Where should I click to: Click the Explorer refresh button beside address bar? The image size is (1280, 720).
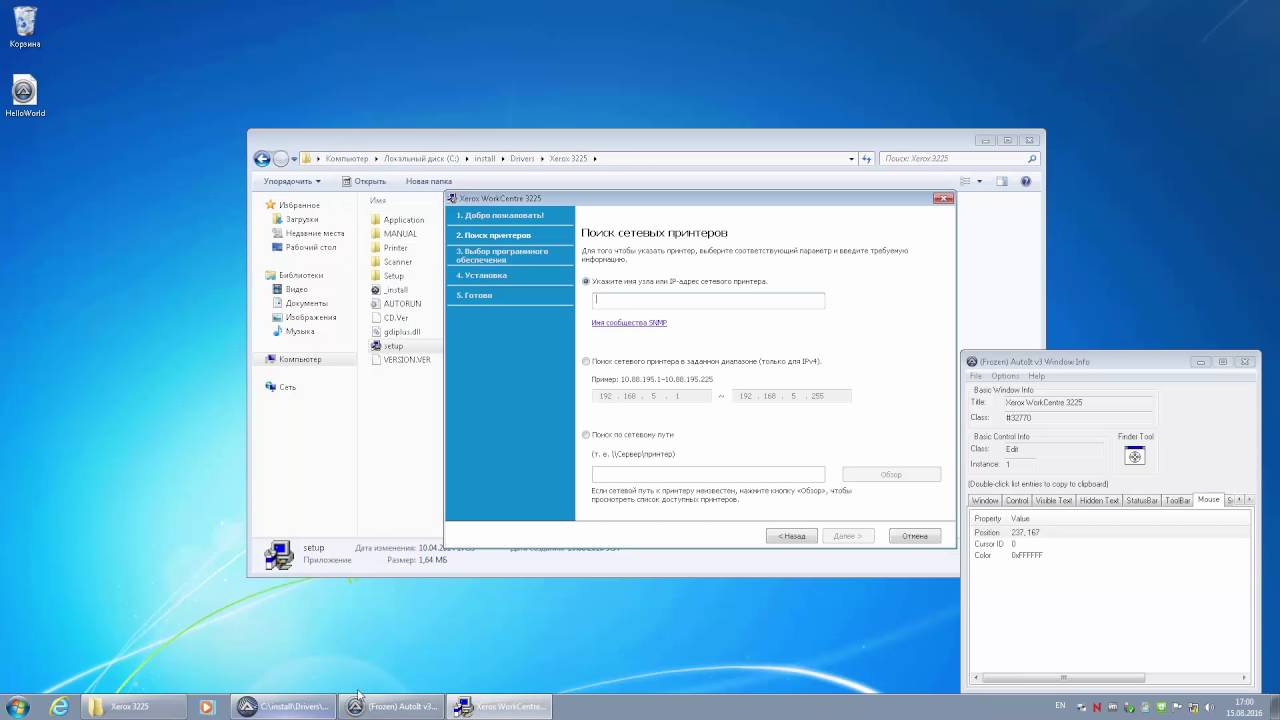(x=867, y=158)
